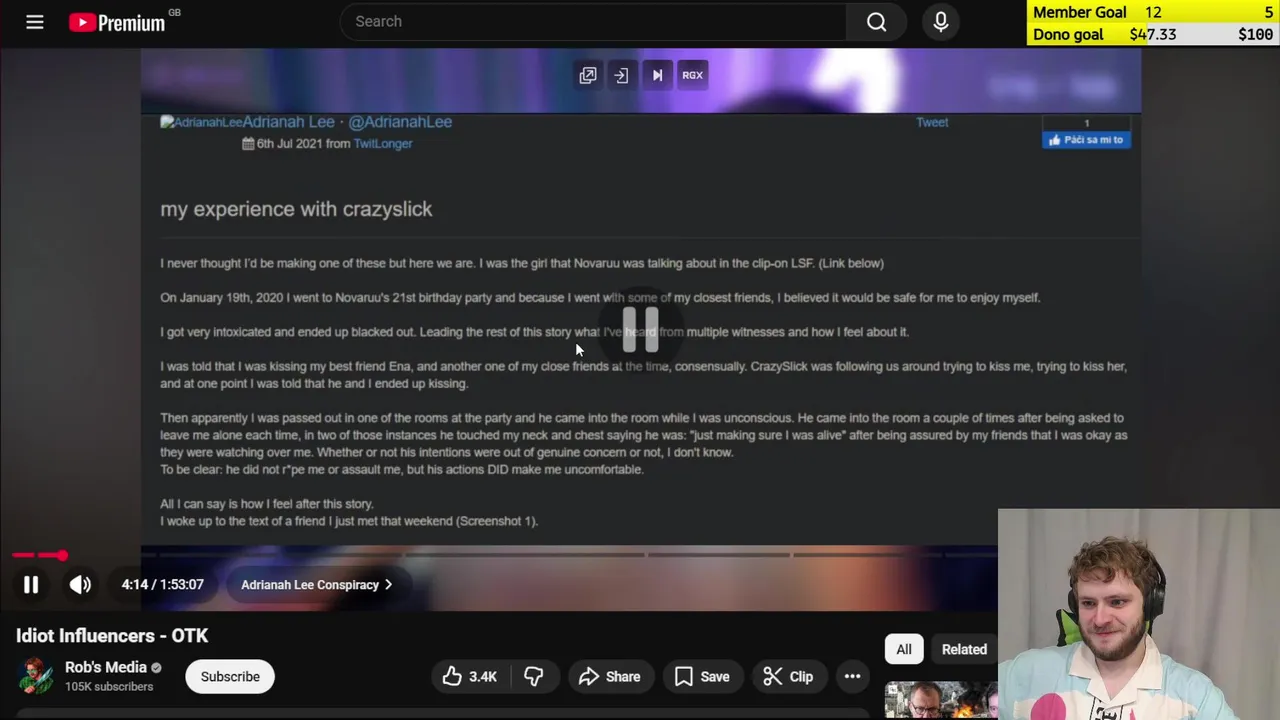Screen dimensions: 1280x720
Task: Click the magnifier search button
Action: click(876, 21)
